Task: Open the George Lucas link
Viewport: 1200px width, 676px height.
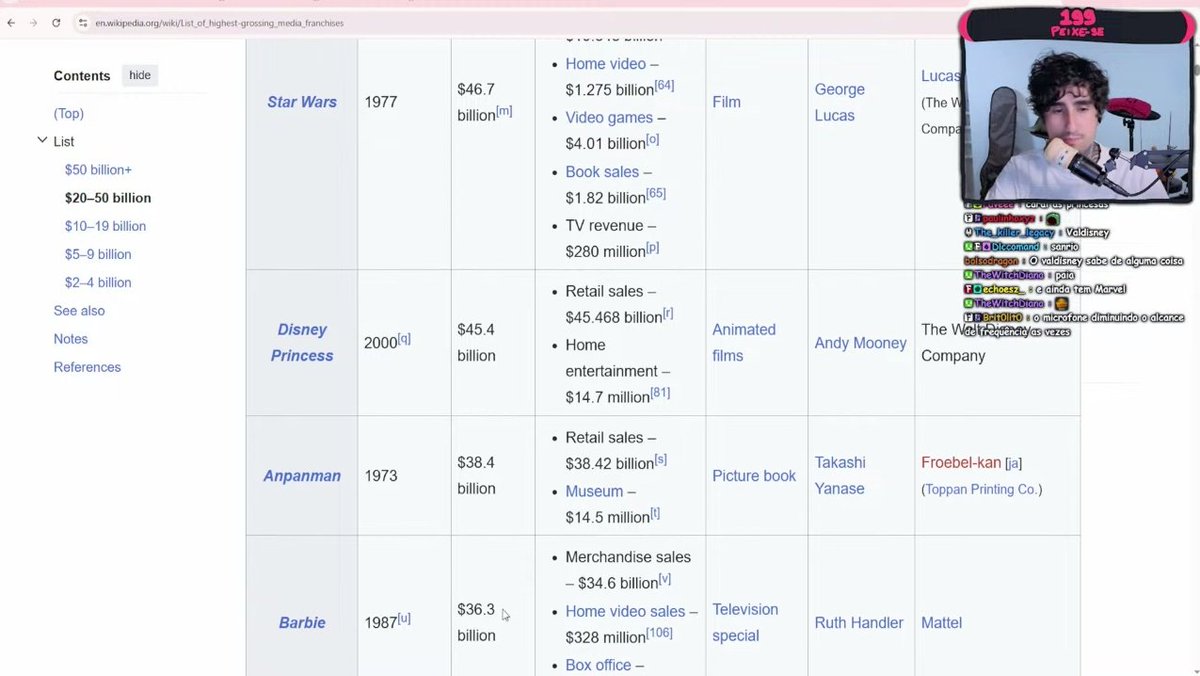Action: click(x=839, y=102)
